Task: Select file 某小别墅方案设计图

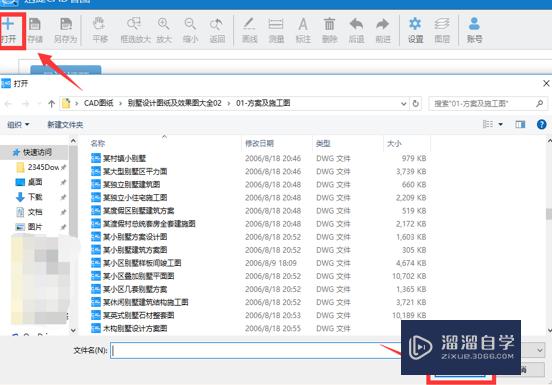Action: tap(135, 237)
